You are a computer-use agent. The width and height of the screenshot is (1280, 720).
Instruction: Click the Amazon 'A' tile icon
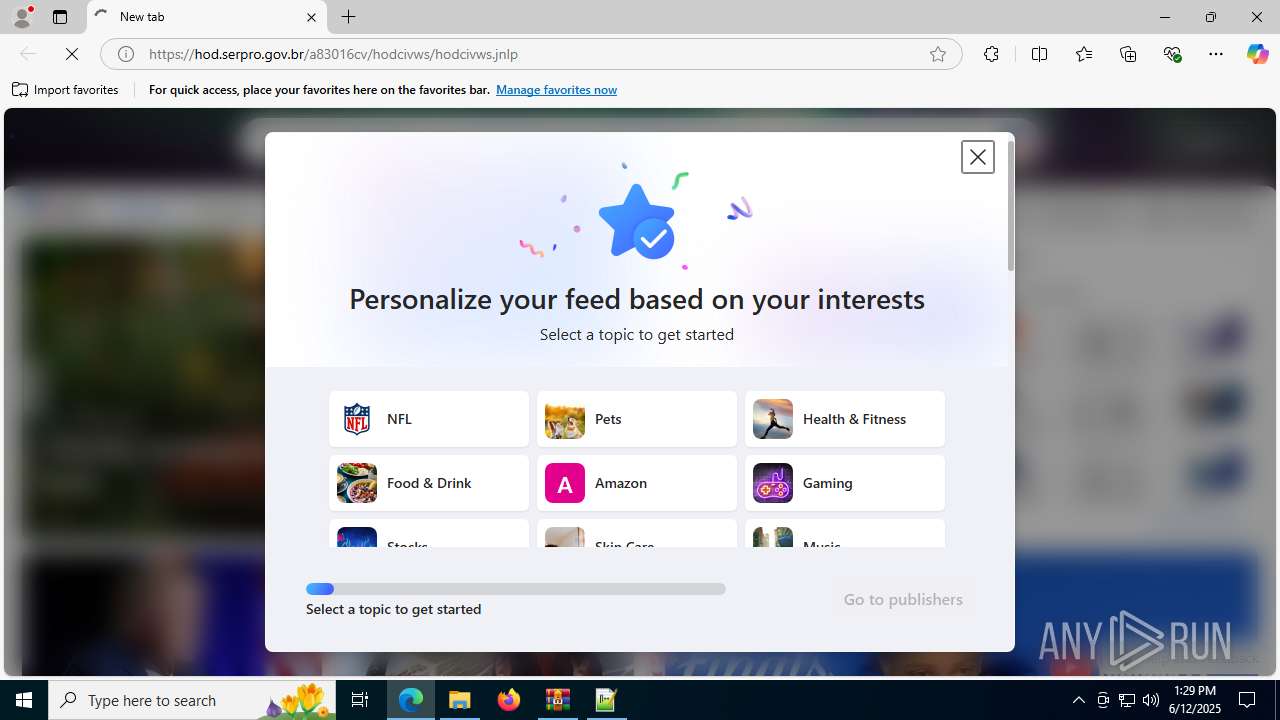point(565,483)
